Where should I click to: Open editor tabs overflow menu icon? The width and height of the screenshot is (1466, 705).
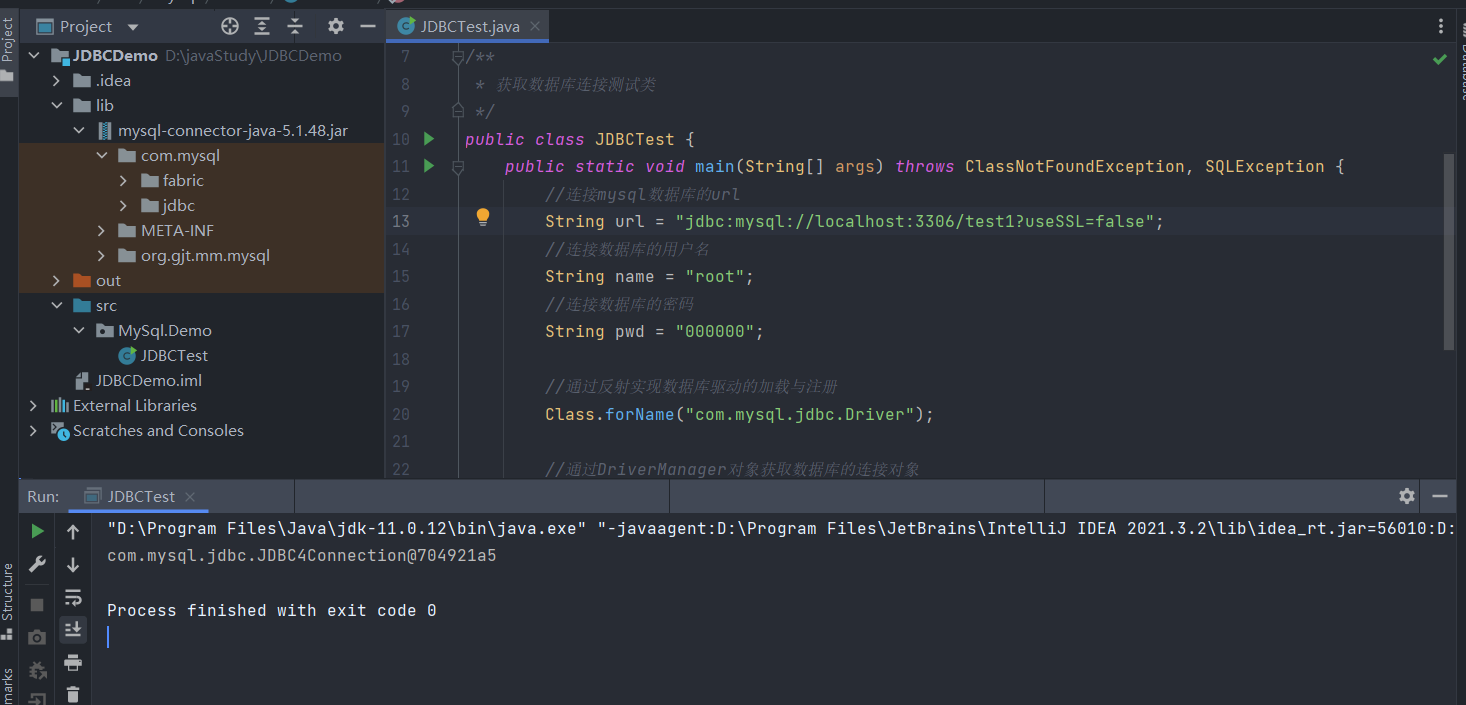[1442, 26]
